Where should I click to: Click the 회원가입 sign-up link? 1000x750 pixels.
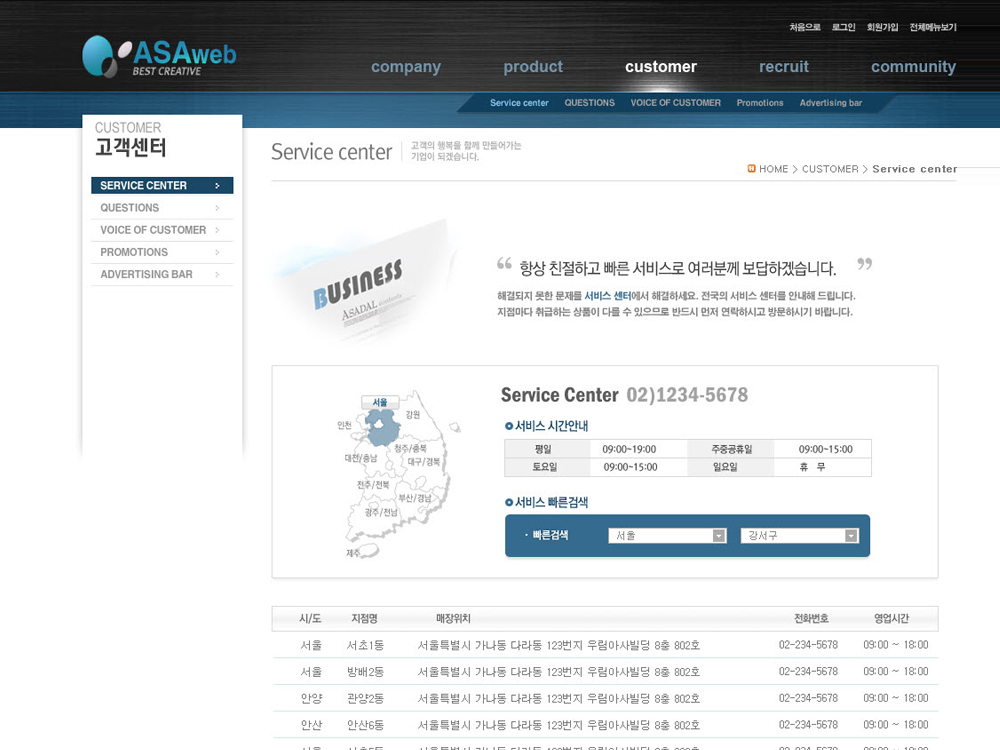[882, 28]
